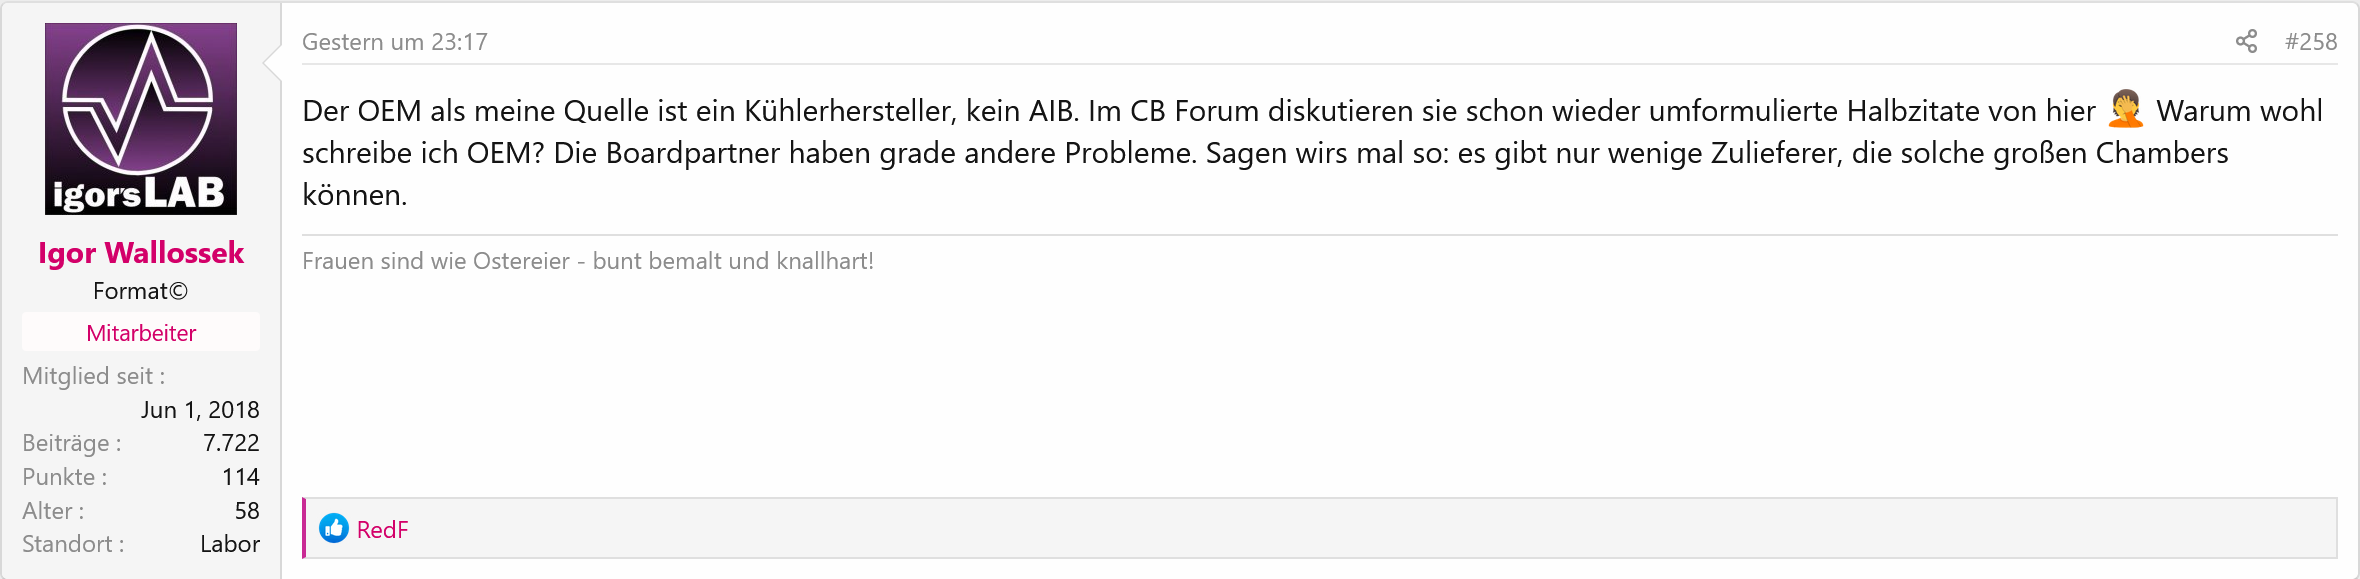Click the 7.722 Beiträge count

tap(231, 443)
